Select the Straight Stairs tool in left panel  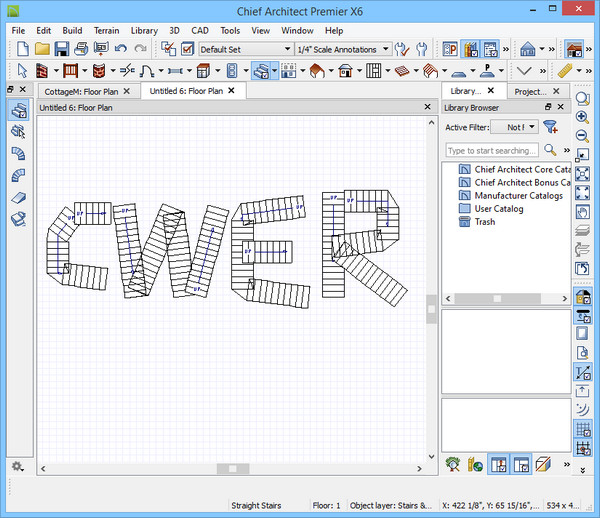click(17, 110)
